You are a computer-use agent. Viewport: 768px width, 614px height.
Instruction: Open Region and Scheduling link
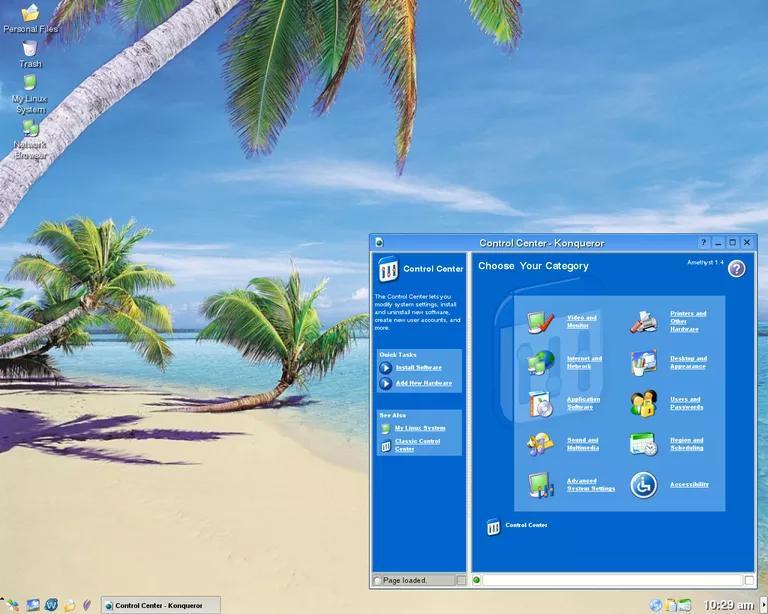(x=687, y=444)
